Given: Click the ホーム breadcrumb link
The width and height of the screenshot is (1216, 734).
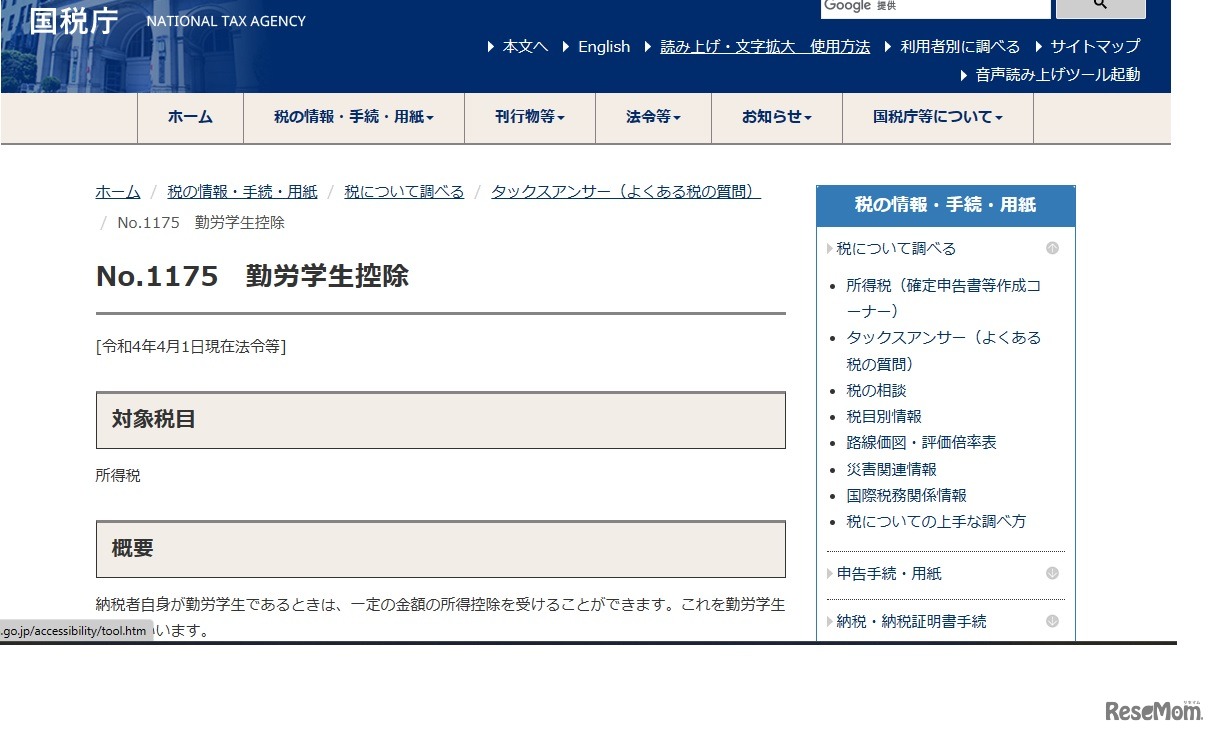Looking at the screenshot, I should click(x=118, y=191).
